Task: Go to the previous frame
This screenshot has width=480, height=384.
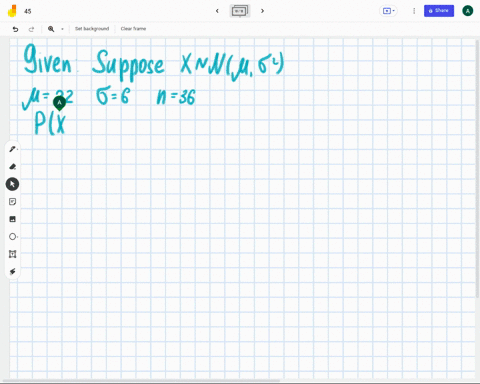Action: [217, 11]
